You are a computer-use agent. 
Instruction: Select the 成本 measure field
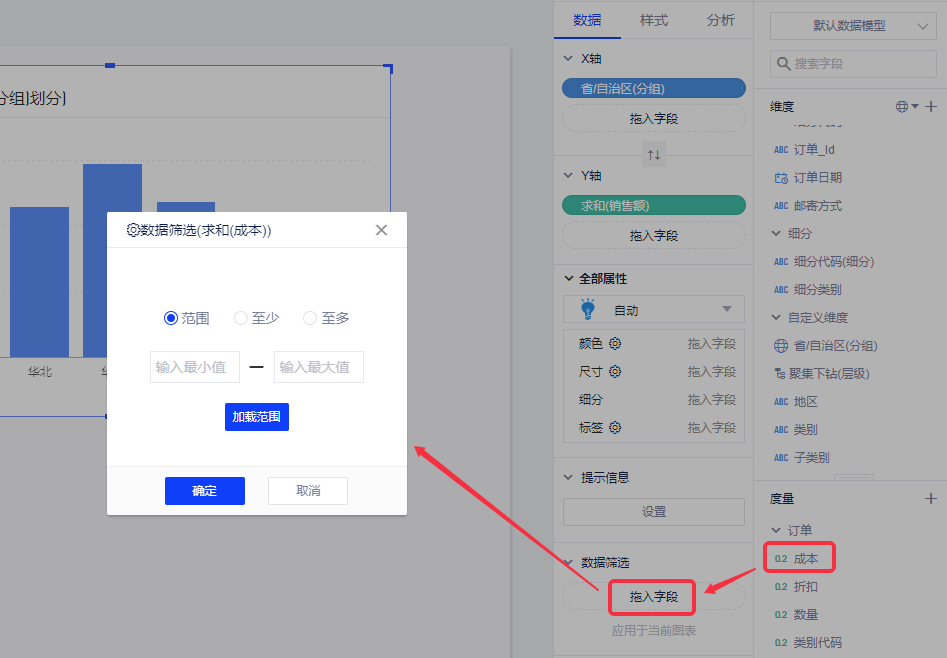click(x=805, y=558)
